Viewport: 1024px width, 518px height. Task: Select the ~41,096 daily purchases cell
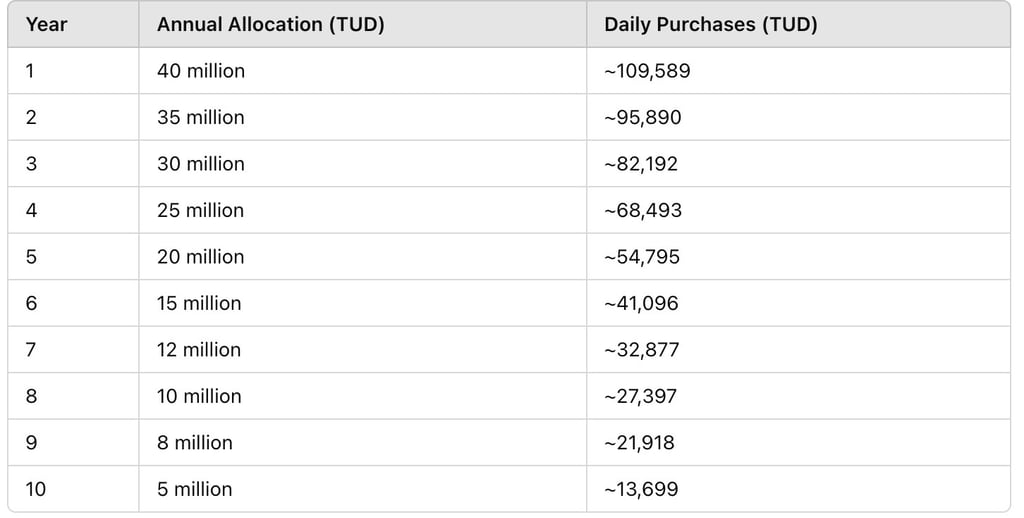coord(641,303)
